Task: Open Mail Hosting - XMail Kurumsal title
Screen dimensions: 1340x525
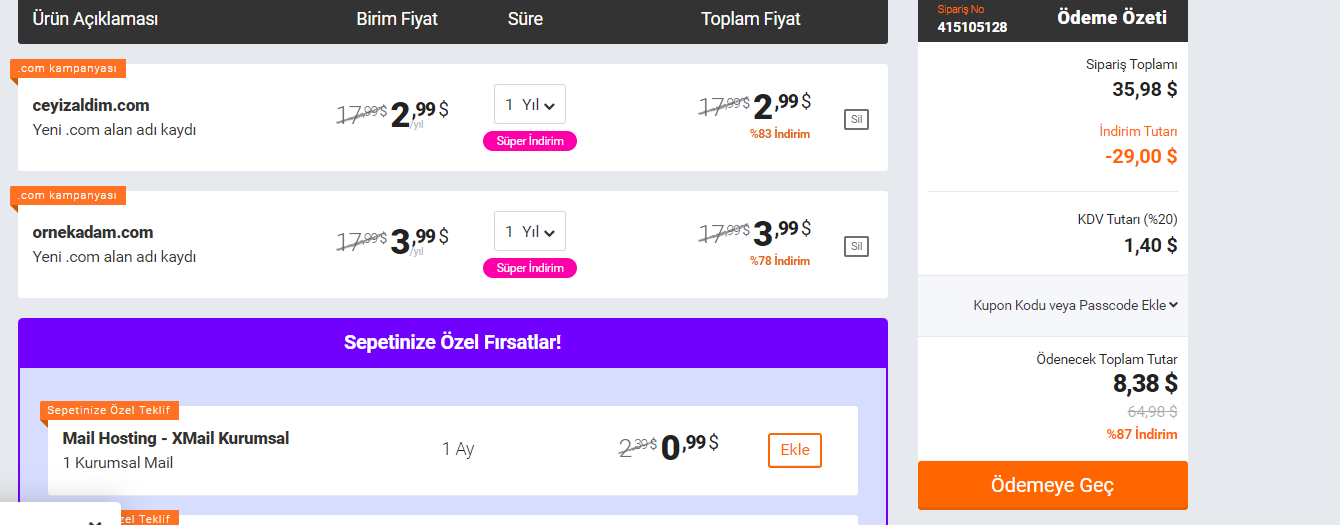Action: 176,439
